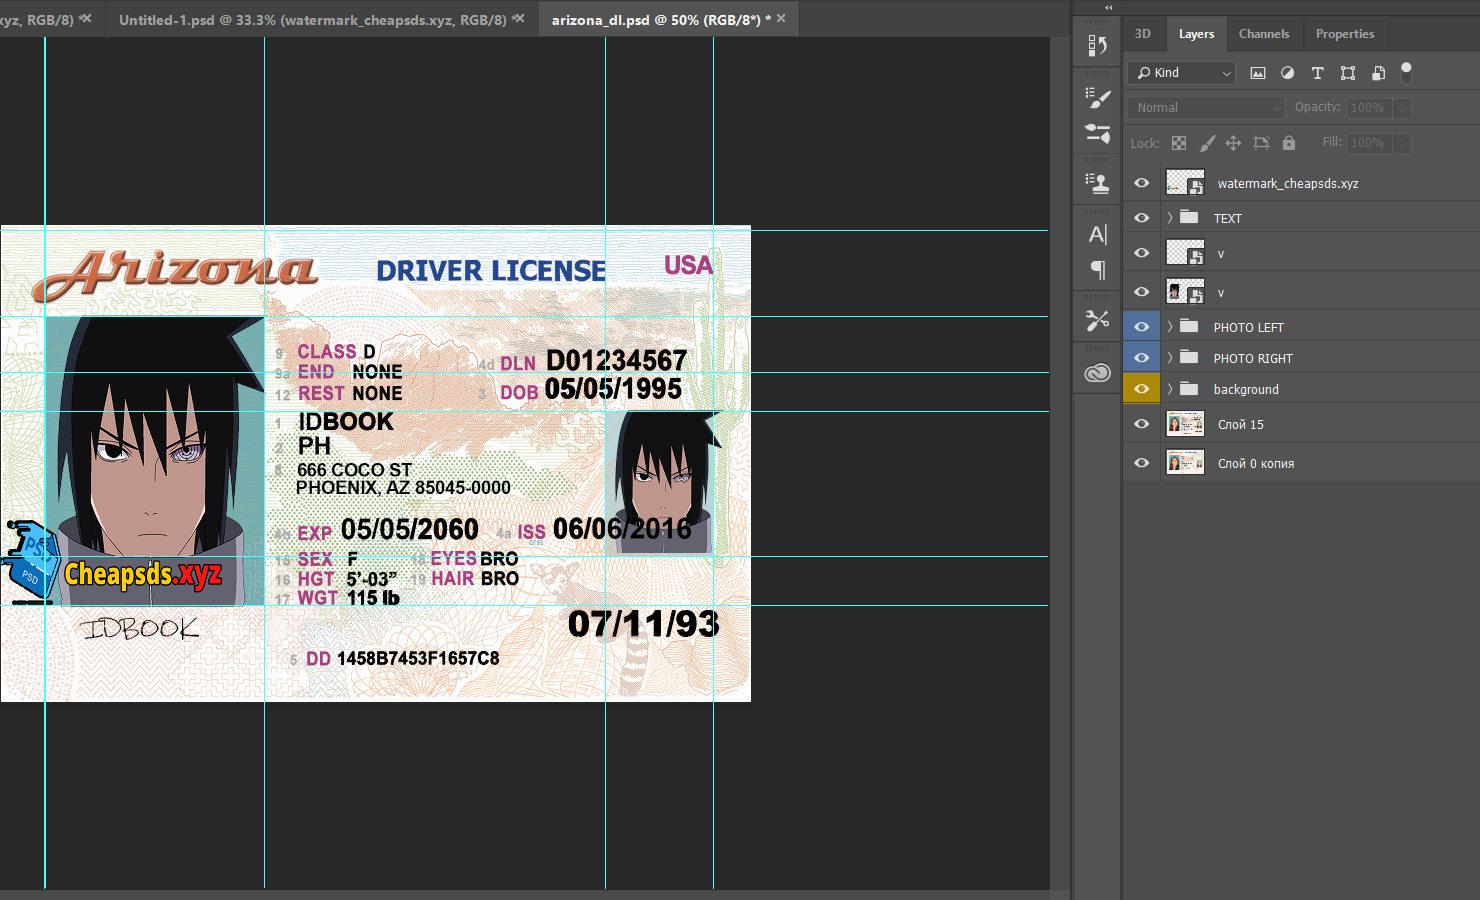
Task: Open the Paragraph panel icon
Action: (1097, 270)
